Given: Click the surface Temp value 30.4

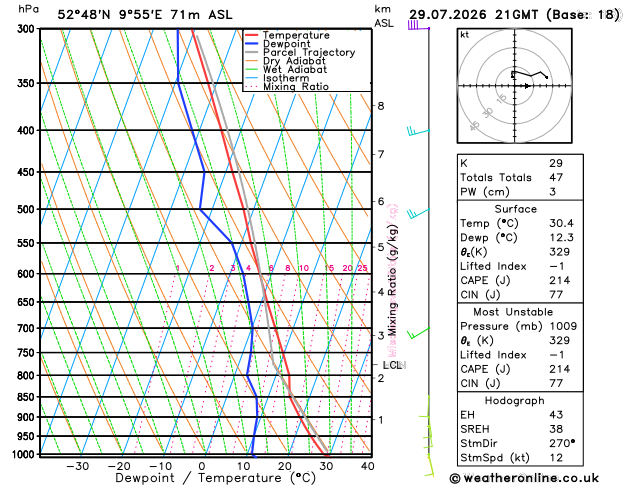Looking at the screenshot, I should point(562,223).
